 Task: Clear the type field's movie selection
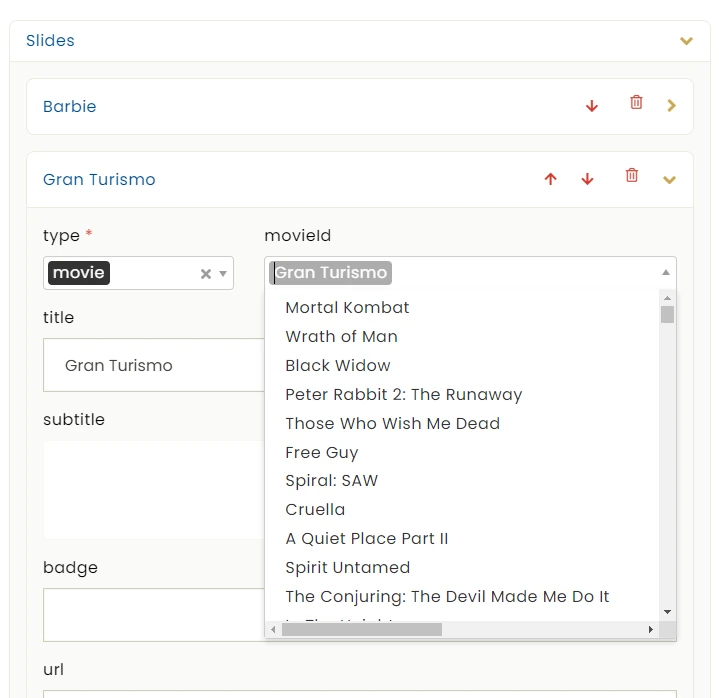click(x=205, y=274)
